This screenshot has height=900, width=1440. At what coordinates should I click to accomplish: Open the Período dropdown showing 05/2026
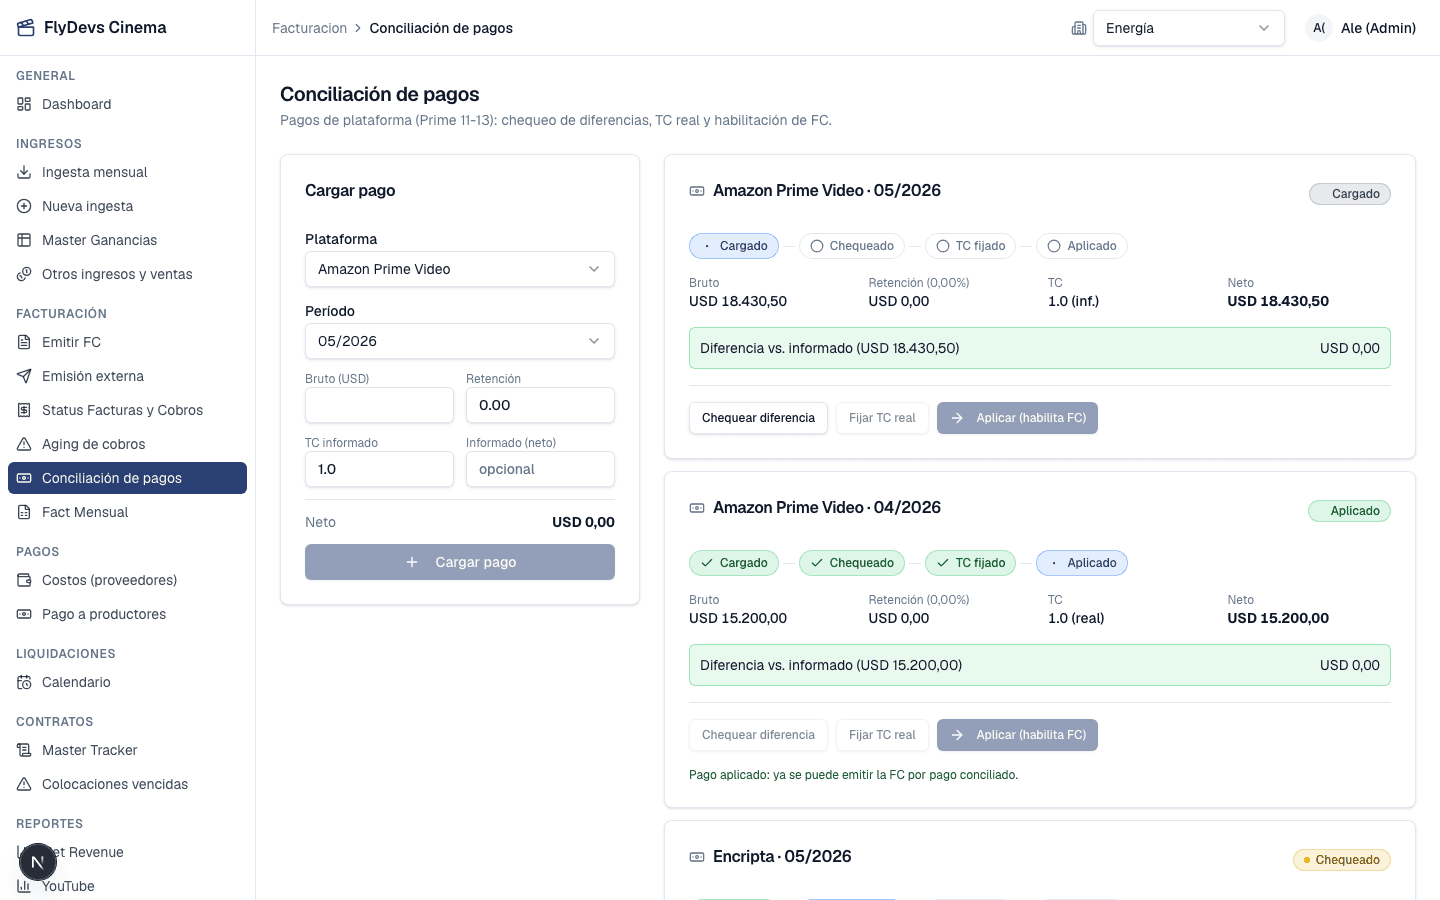(460, 341)
